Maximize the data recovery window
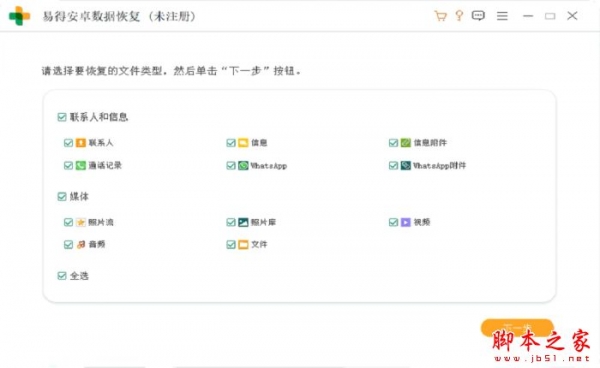 click(550, 16)
